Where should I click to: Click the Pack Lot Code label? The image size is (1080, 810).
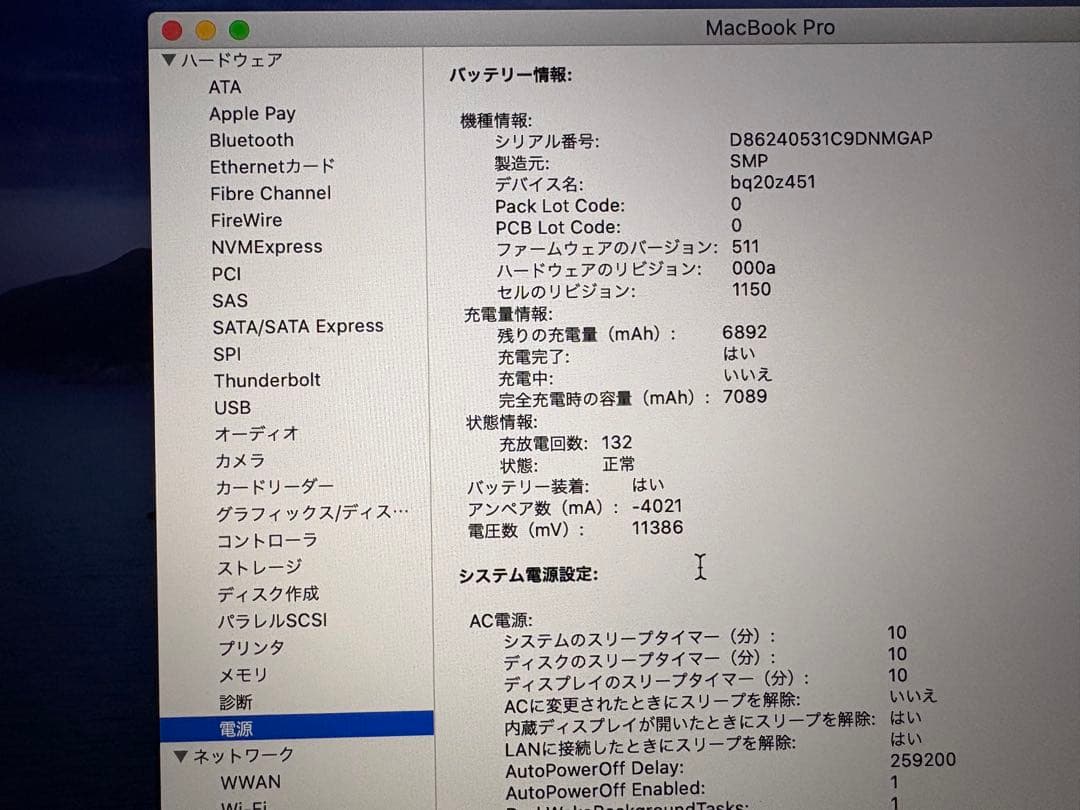pyautogui.click(x=560, y=206)
